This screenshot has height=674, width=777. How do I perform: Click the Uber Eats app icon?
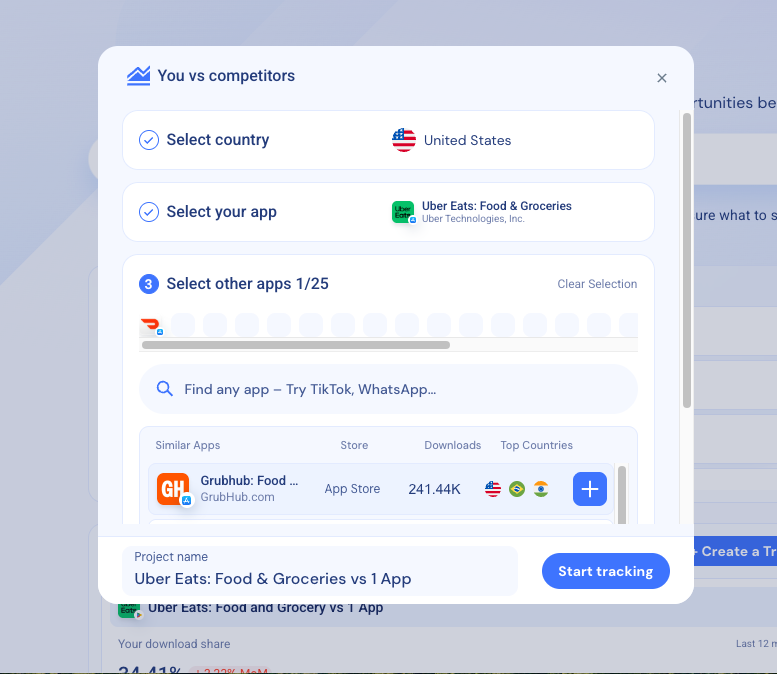tap(403, 212)
